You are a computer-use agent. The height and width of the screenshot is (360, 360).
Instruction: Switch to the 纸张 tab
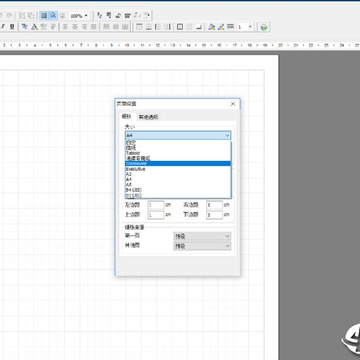click(126, 116)
